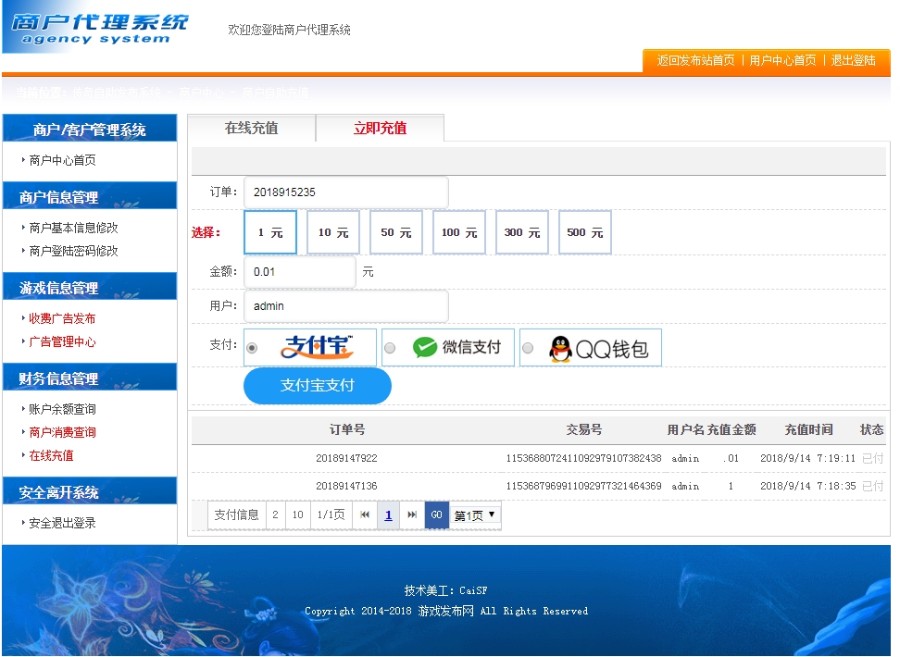Open 收费广告发布 in the sidebar
Screen dimensions: 900x657
[60, 318]
